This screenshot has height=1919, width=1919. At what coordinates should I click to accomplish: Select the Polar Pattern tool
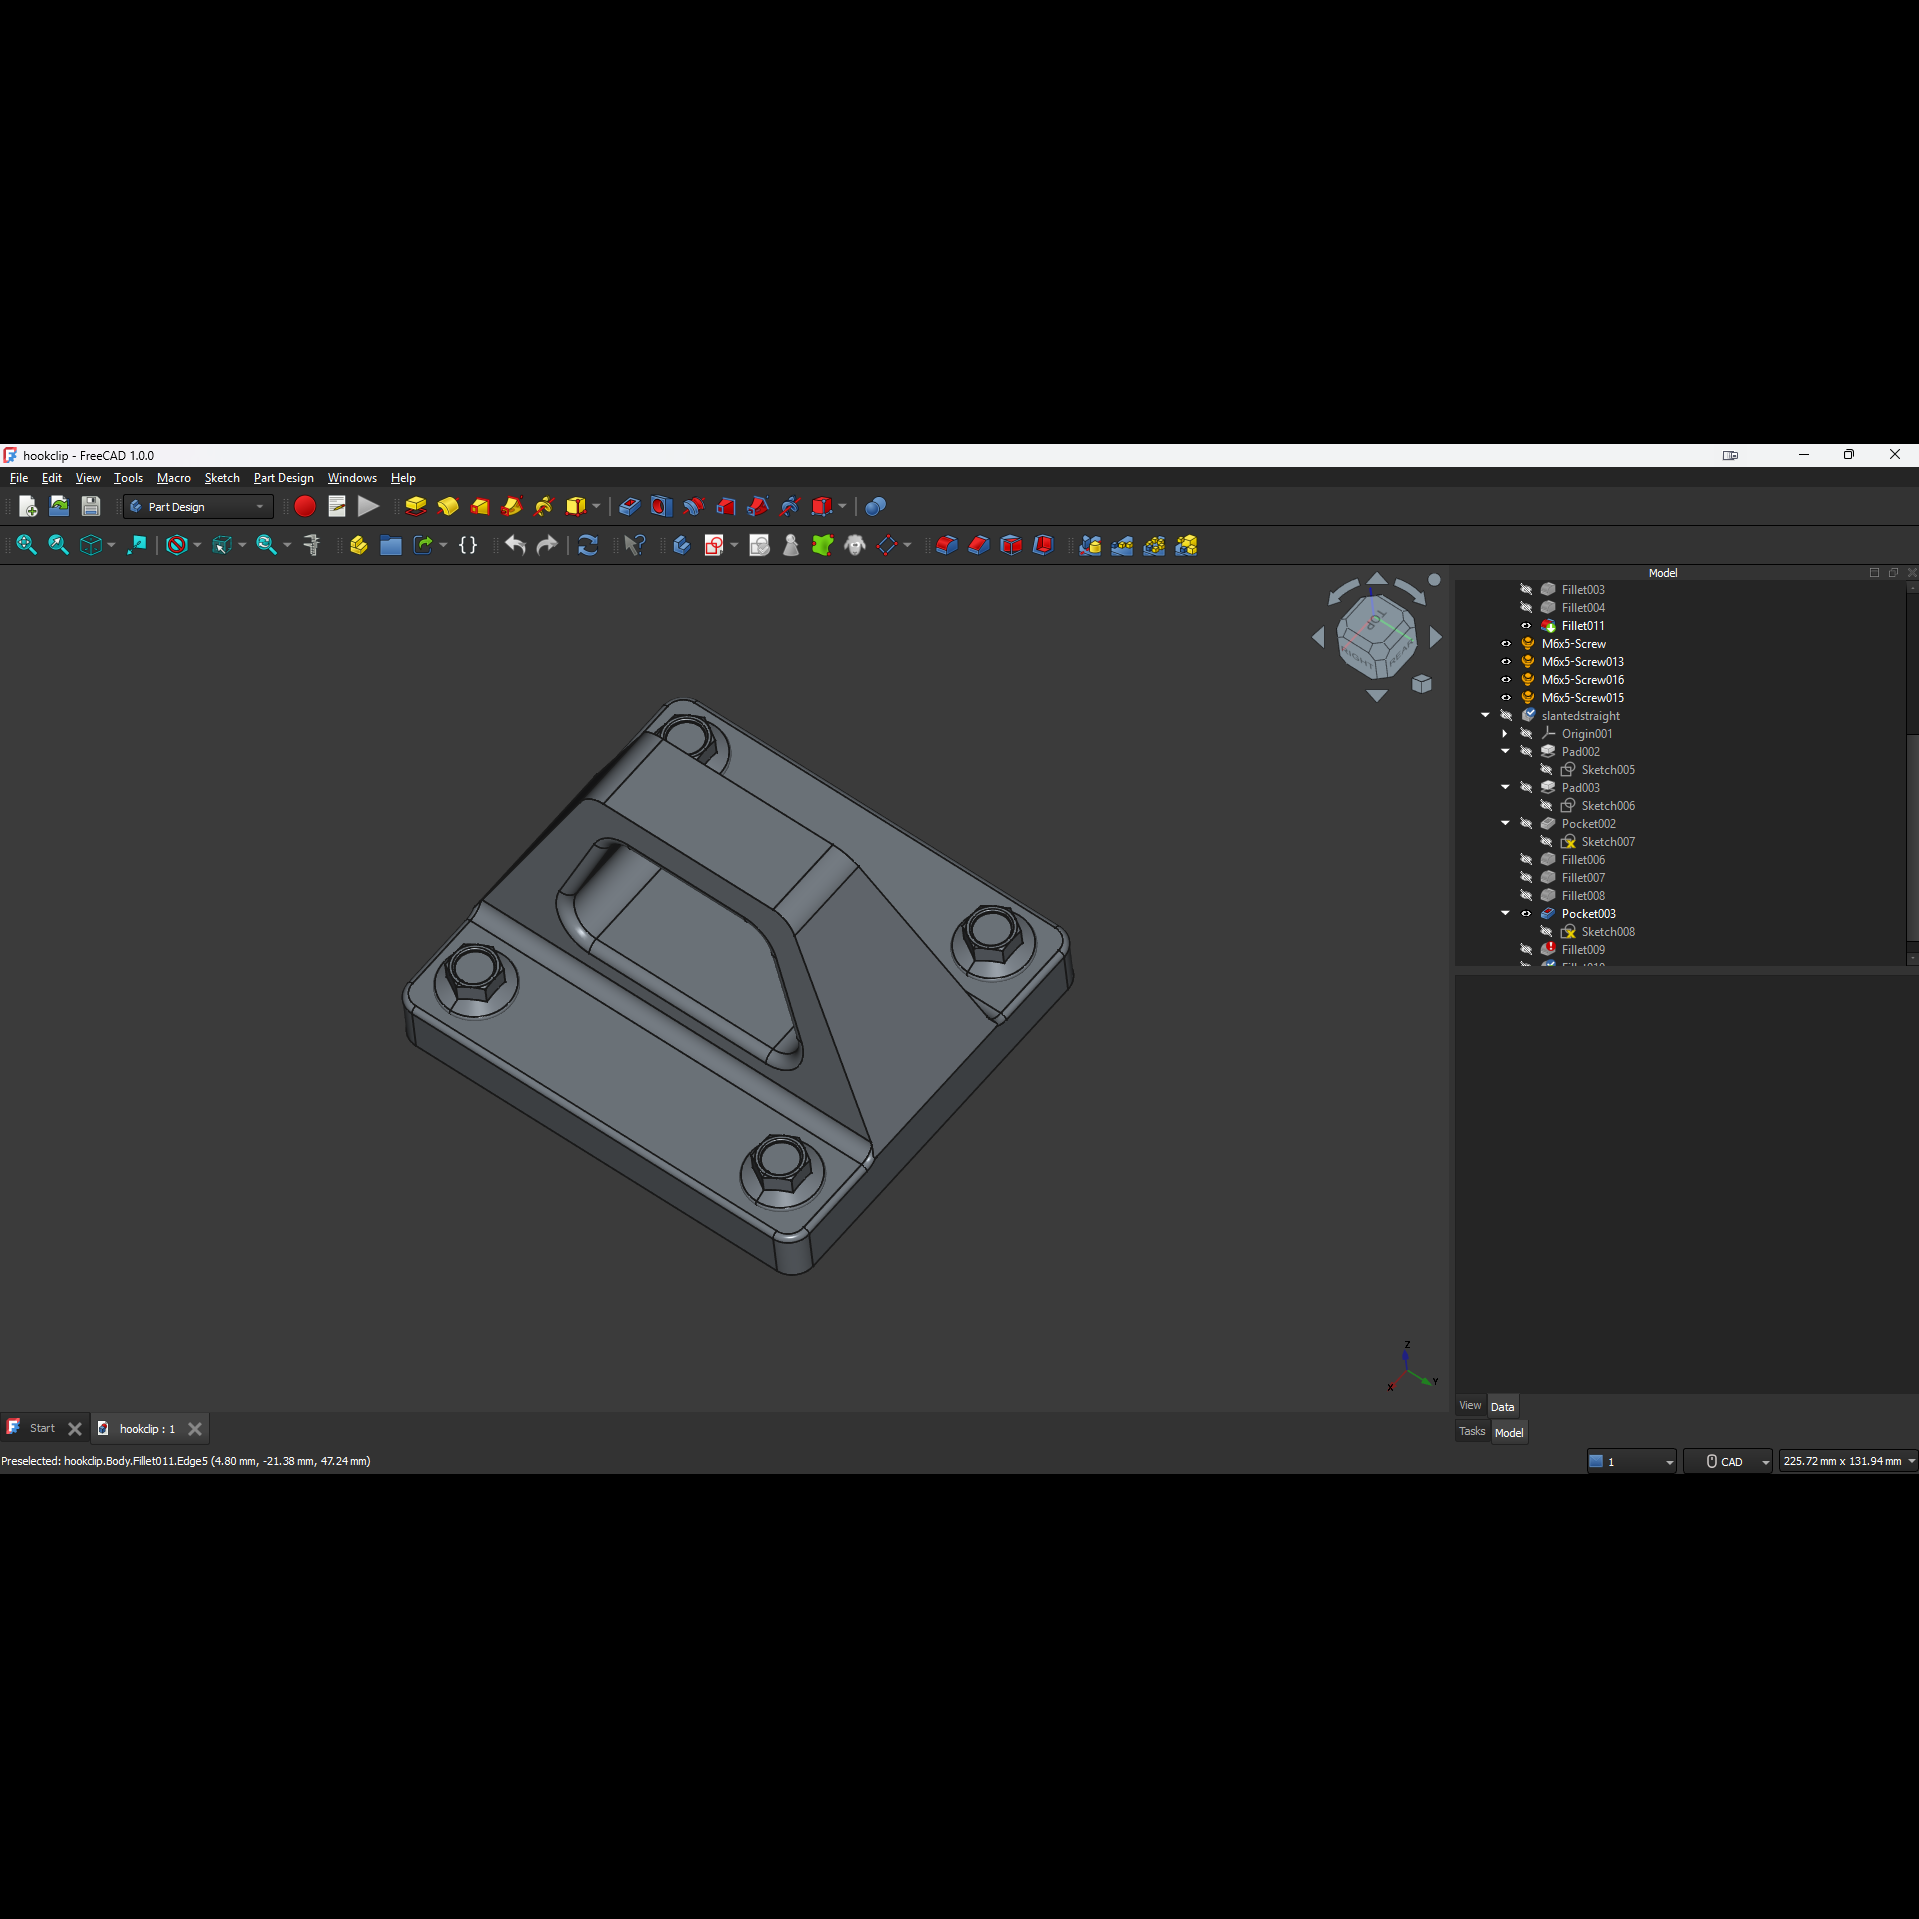point(1154,545)
